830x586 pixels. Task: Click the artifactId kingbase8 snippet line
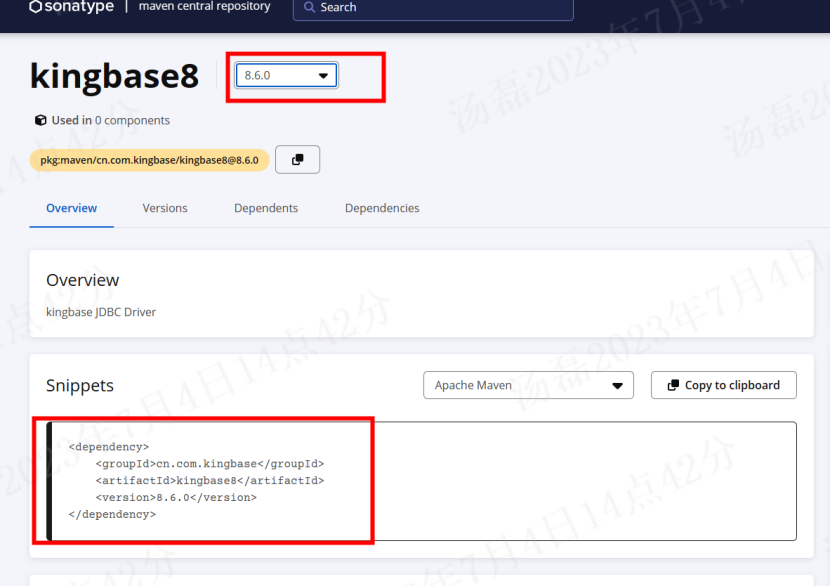pos(210,481)
